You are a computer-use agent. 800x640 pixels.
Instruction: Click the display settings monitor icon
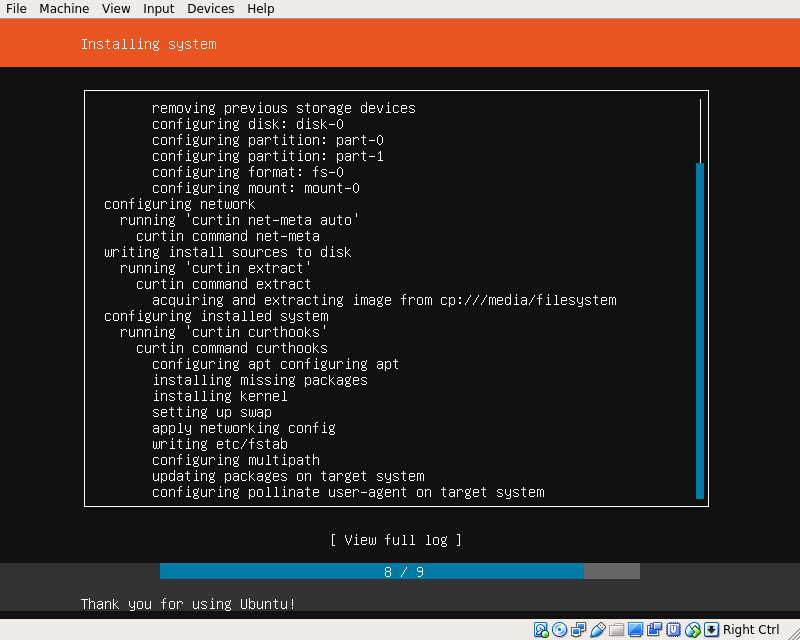tap(636, 630)
